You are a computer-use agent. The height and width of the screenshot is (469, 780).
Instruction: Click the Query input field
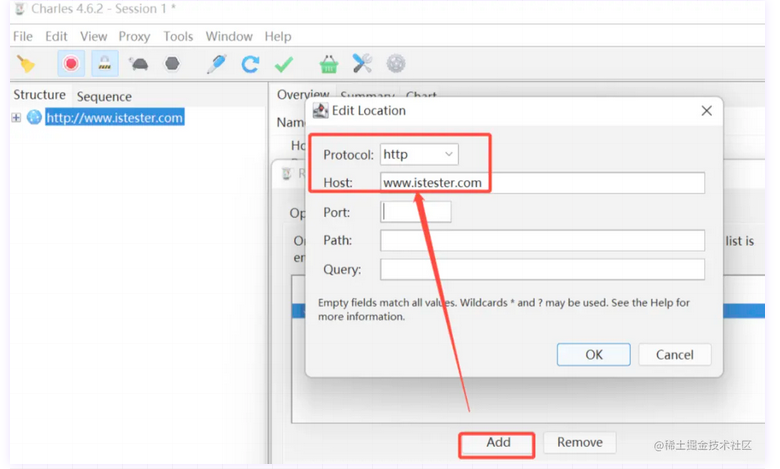click(x=542, y=269)
